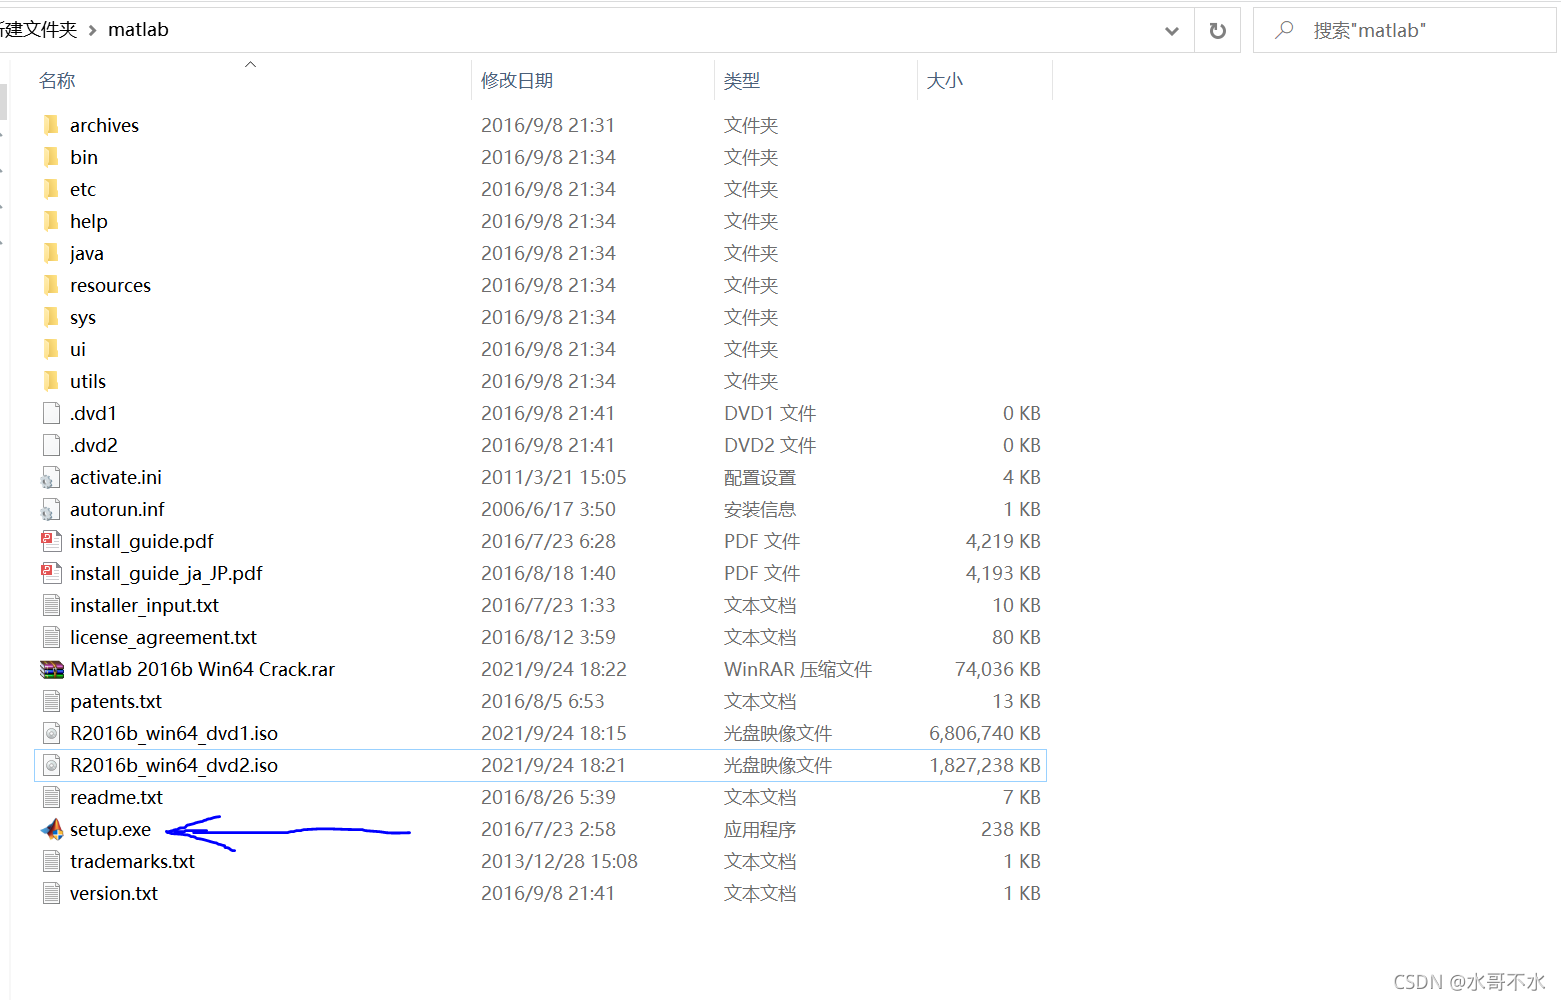Image resolution: width=1561 pixels, height=1000 pixels.
Task: Click the R2016b_win64_dvd1.iso disc image icon
Action: tap(51, 733)
